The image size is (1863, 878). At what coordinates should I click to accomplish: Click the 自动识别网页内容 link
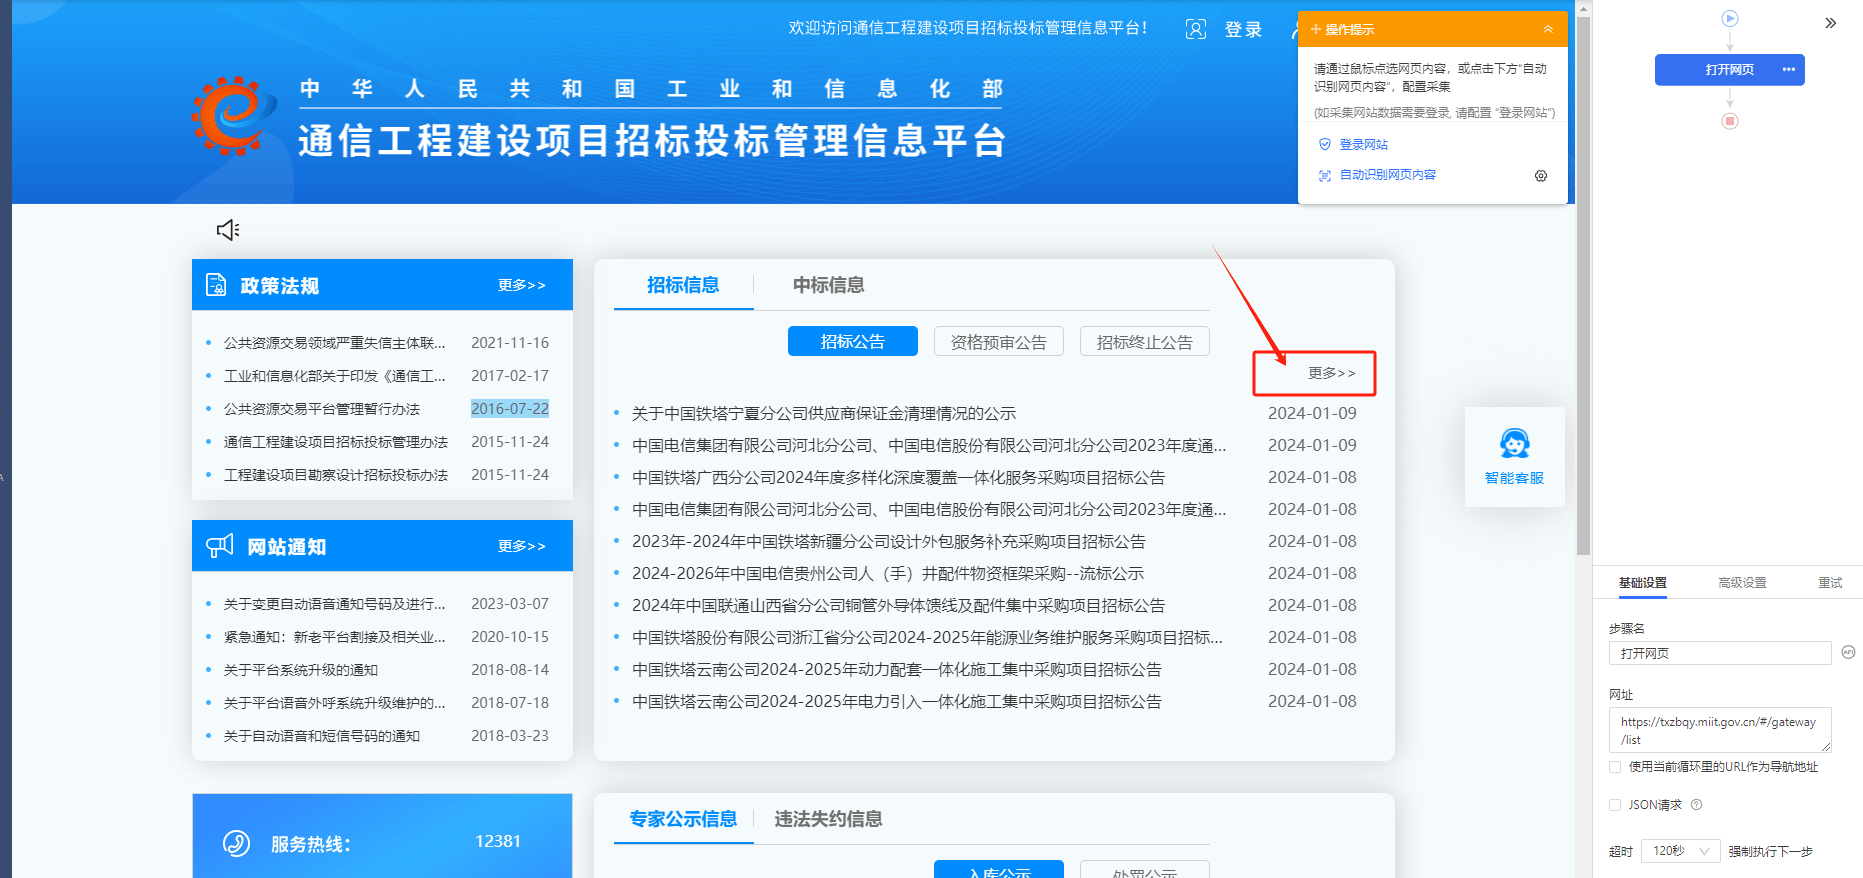click(1388, 175)
